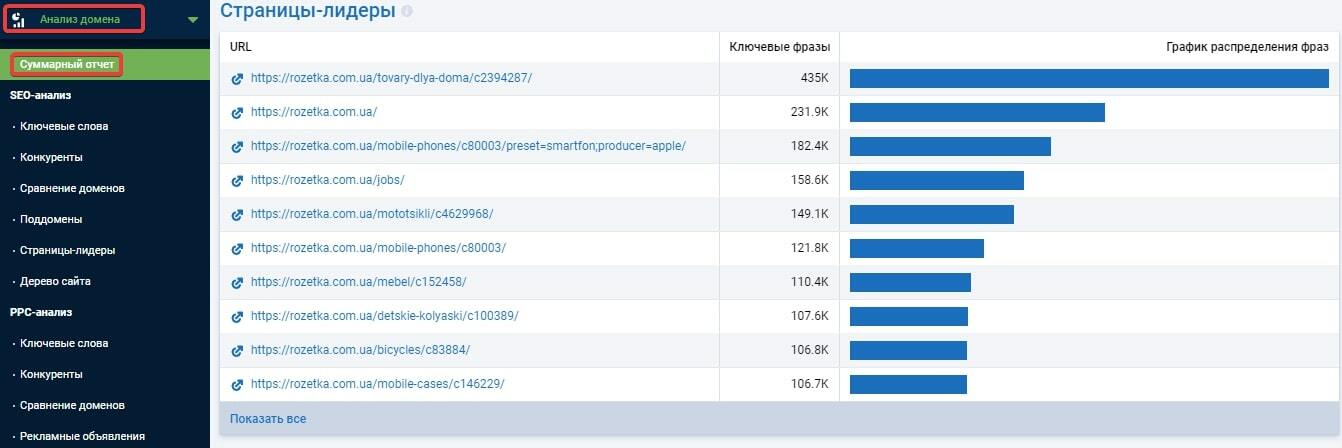Open the smartfon producer=apple URL link
Screen dimensions: 1342x448
pos(468,146)
